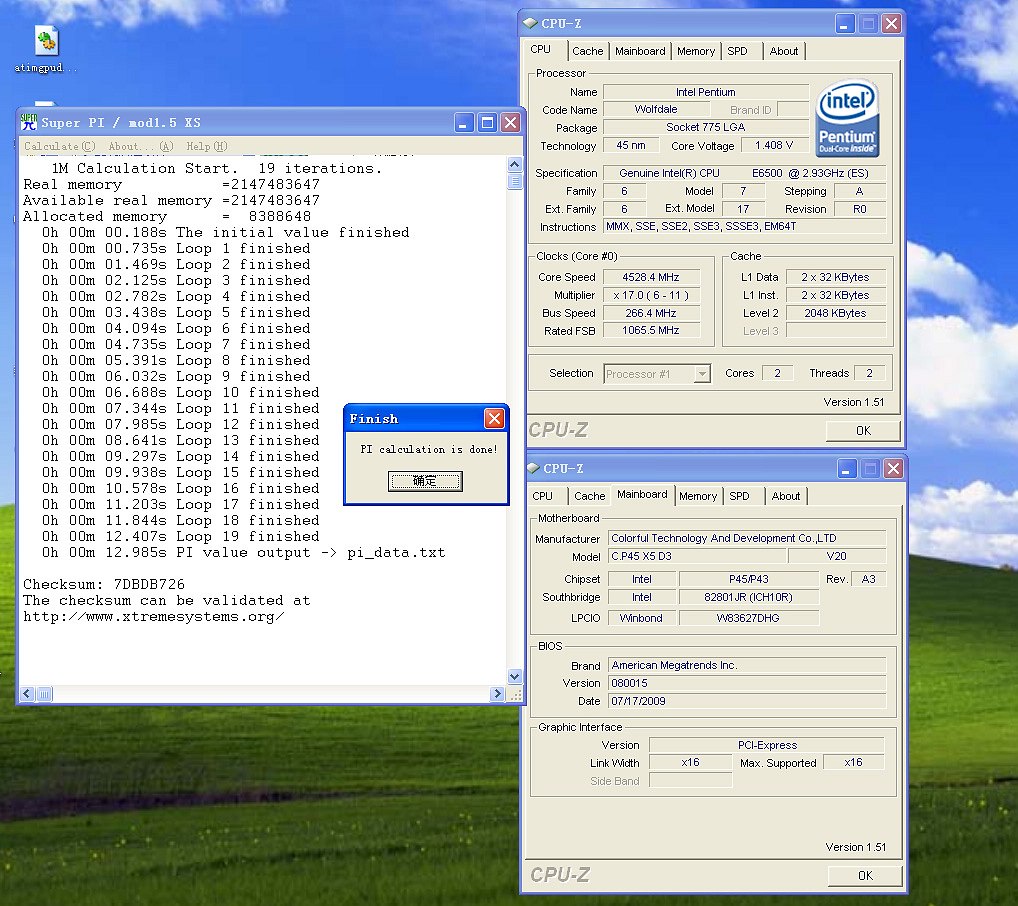The image size is (1018, 906).
Task: Click the 1M Calculation Start line
Action: pyautogui.click(x=217, y=168)
